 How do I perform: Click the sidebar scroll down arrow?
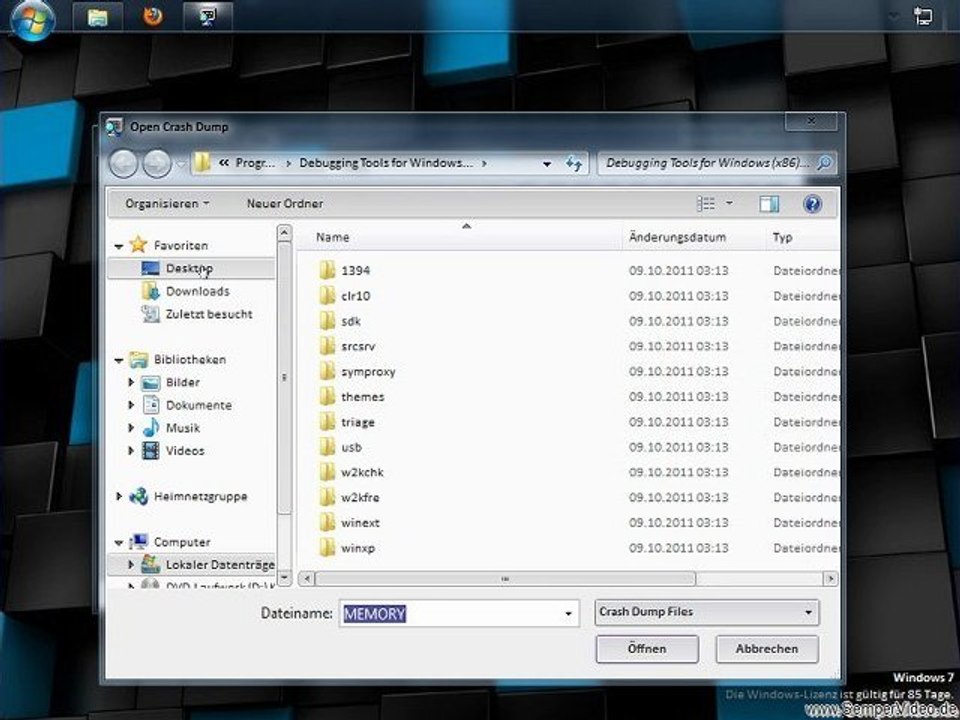coord(284,577)
